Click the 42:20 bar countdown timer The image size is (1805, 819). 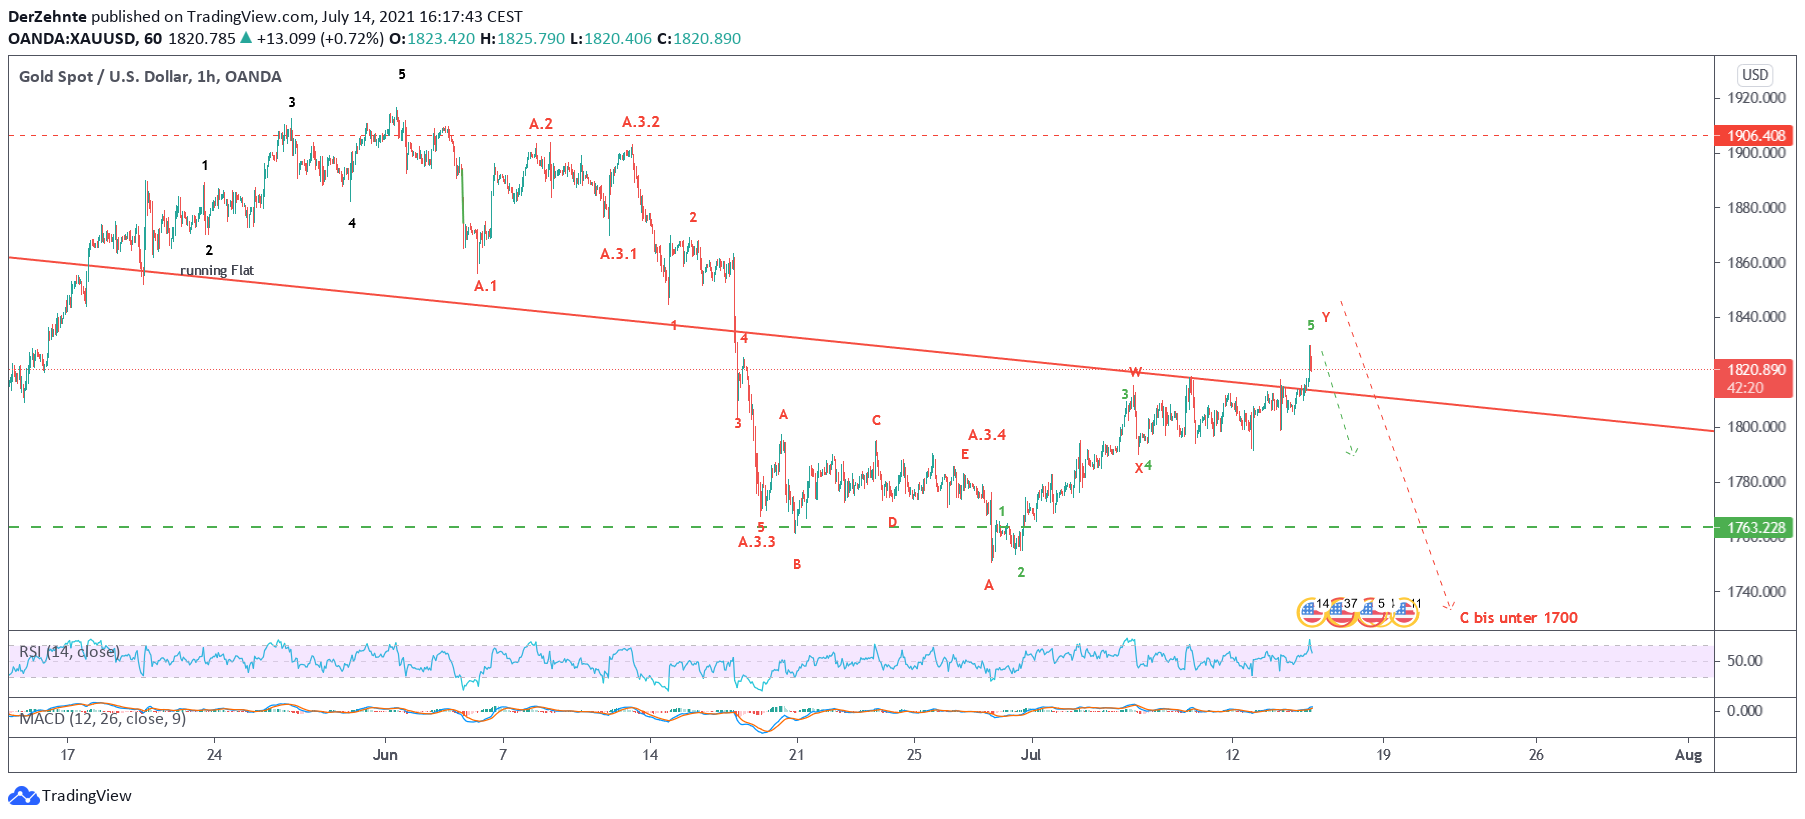click(x=1746, y=388)
